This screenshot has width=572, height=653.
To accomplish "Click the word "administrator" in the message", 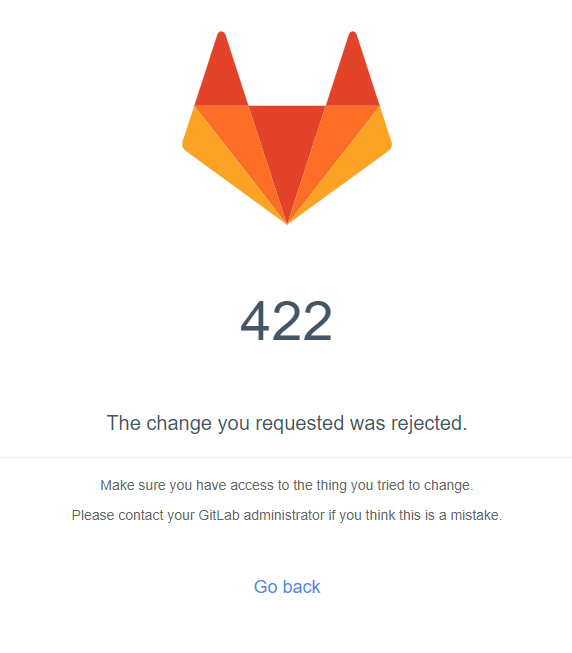I will pyautogui.click(x=284, y=515).
